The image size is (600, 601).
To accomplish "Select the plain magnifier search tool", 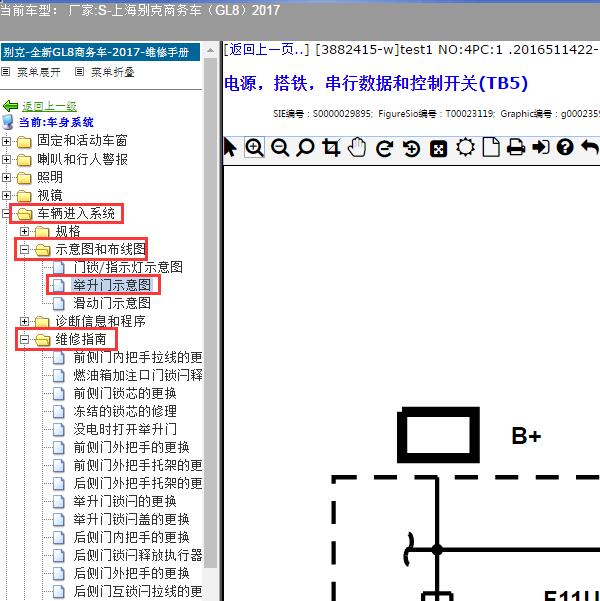I will (305, 148).
